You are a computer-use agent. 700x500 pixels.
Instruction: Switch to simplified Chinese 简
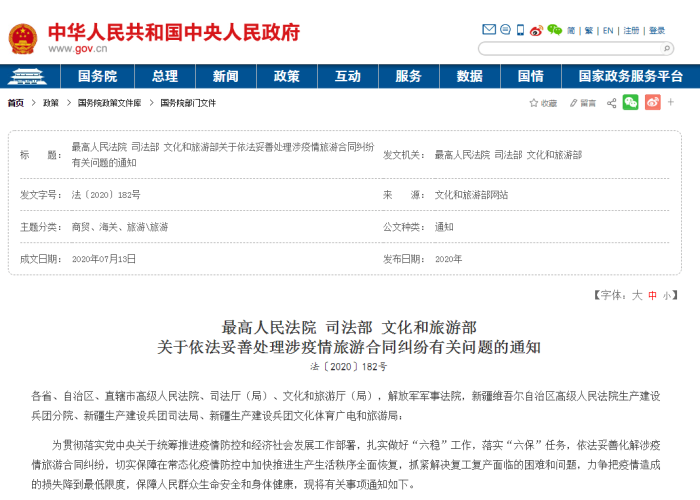click(571, 30)
